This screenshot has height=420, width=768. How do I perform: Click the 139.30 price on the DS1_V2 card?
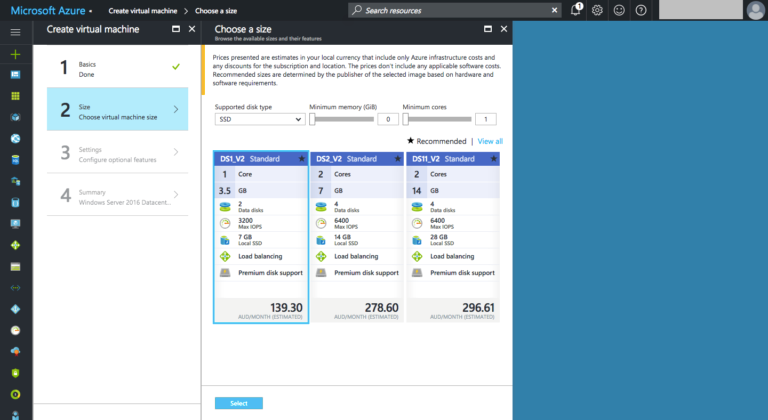[286, 308]
